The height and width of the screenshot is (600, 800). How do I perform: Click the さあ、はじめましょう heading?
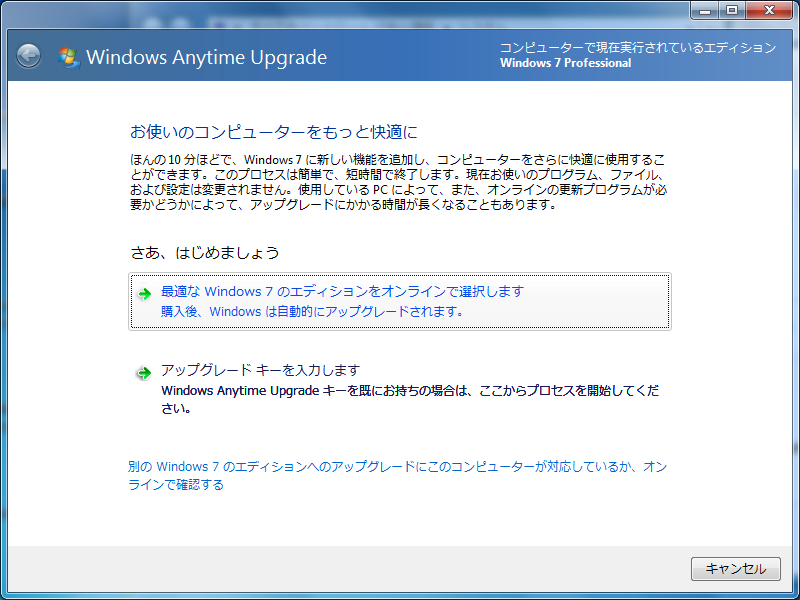[x=204, y=253]
